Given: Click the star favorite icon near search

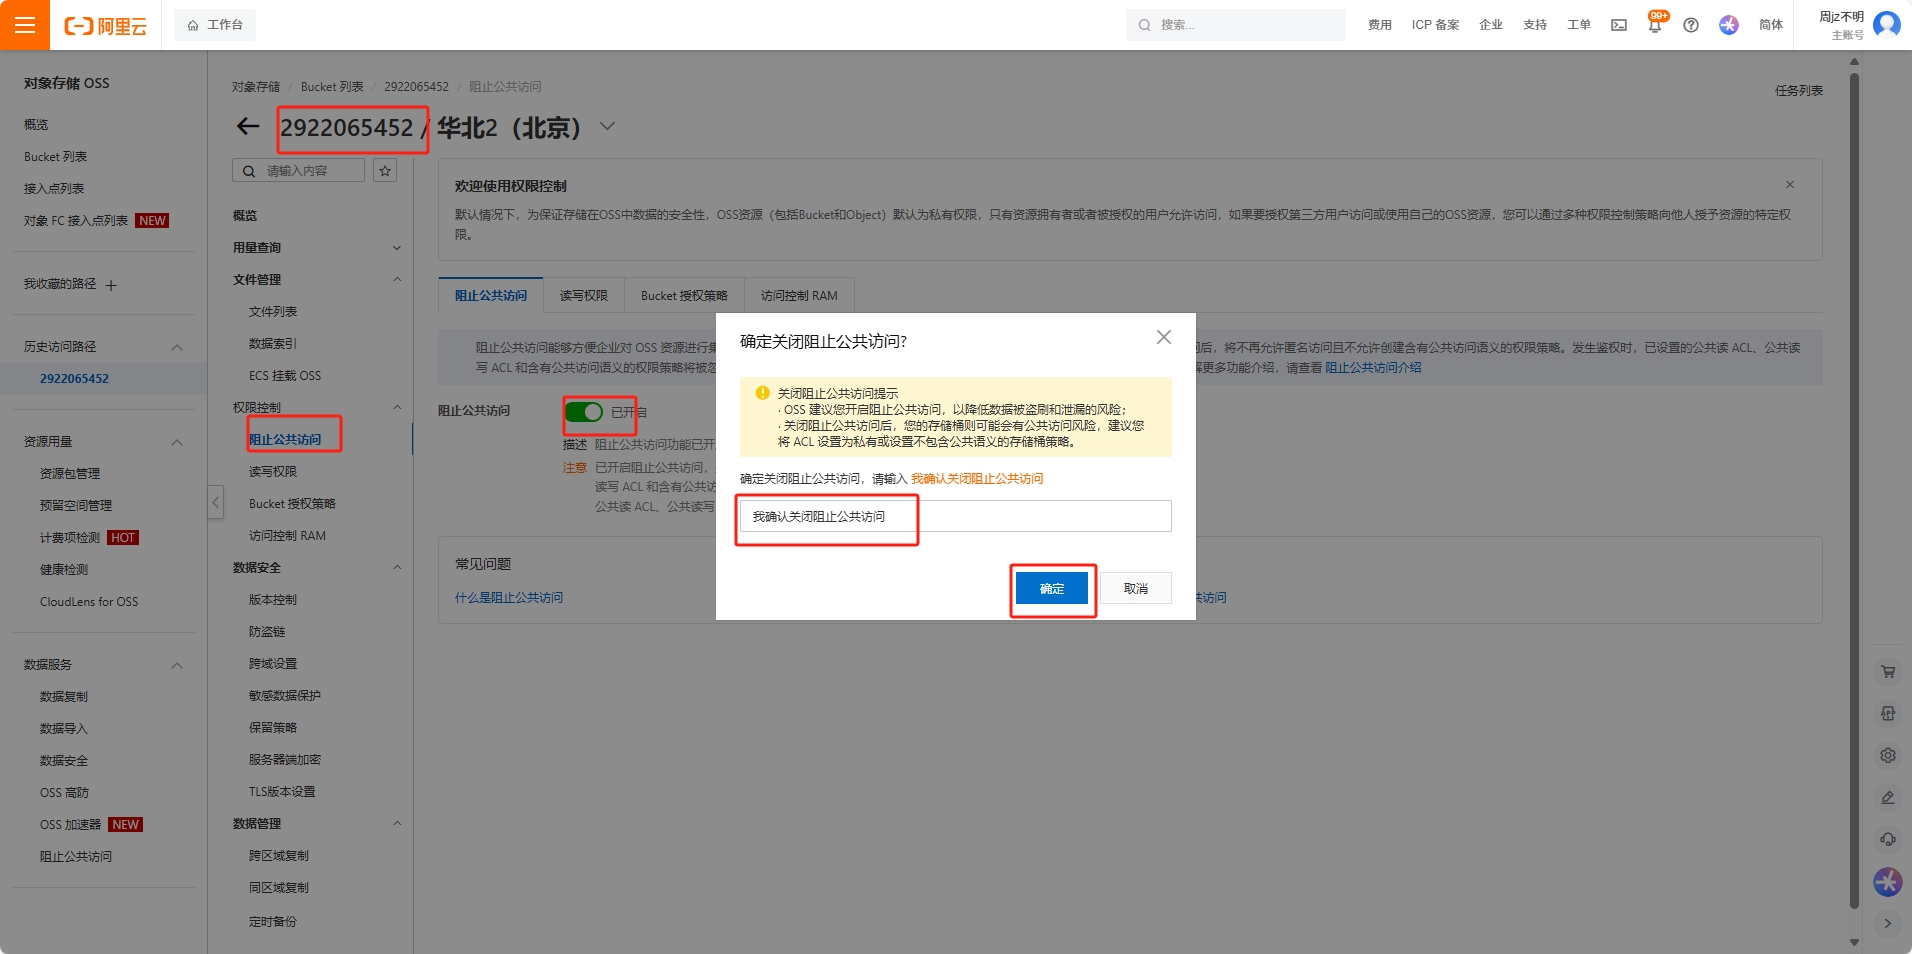Looking at the screenshot, I should coord(385,171).
